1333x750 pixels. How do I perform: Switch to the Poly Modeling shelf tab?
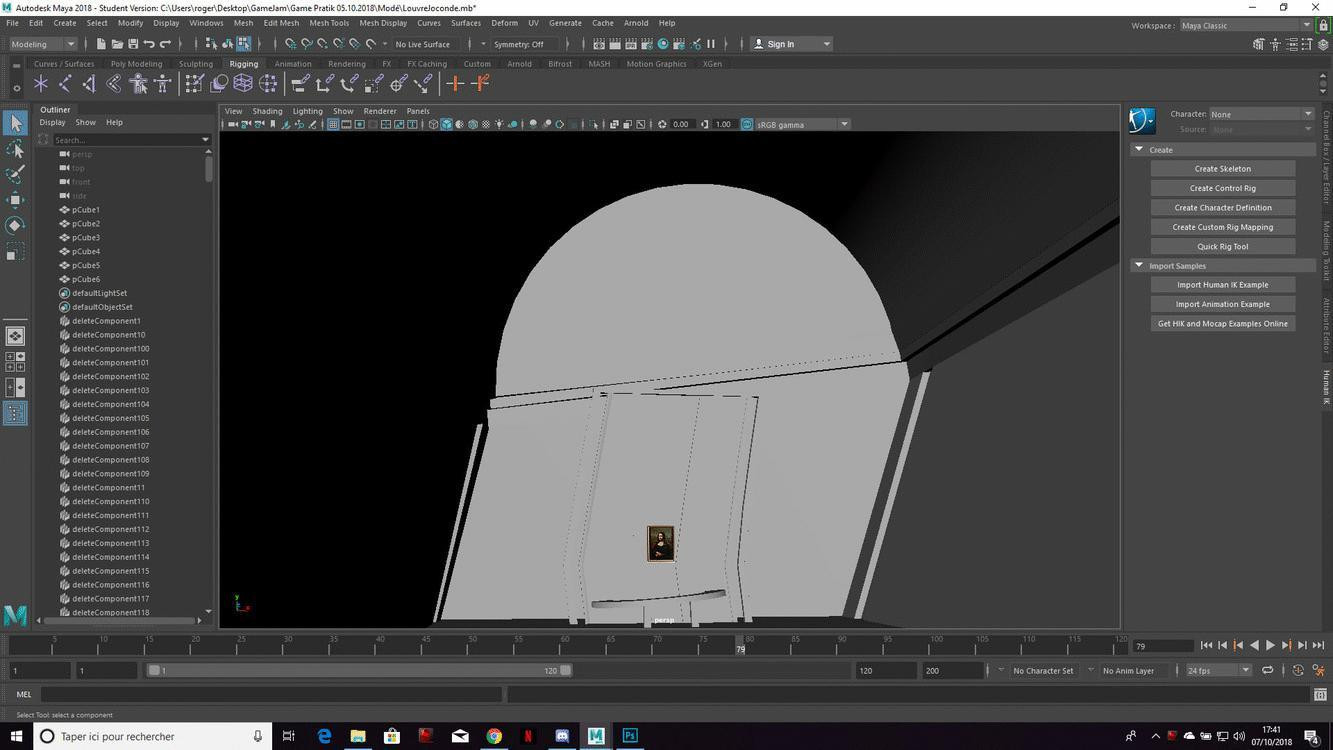[137, 64]
